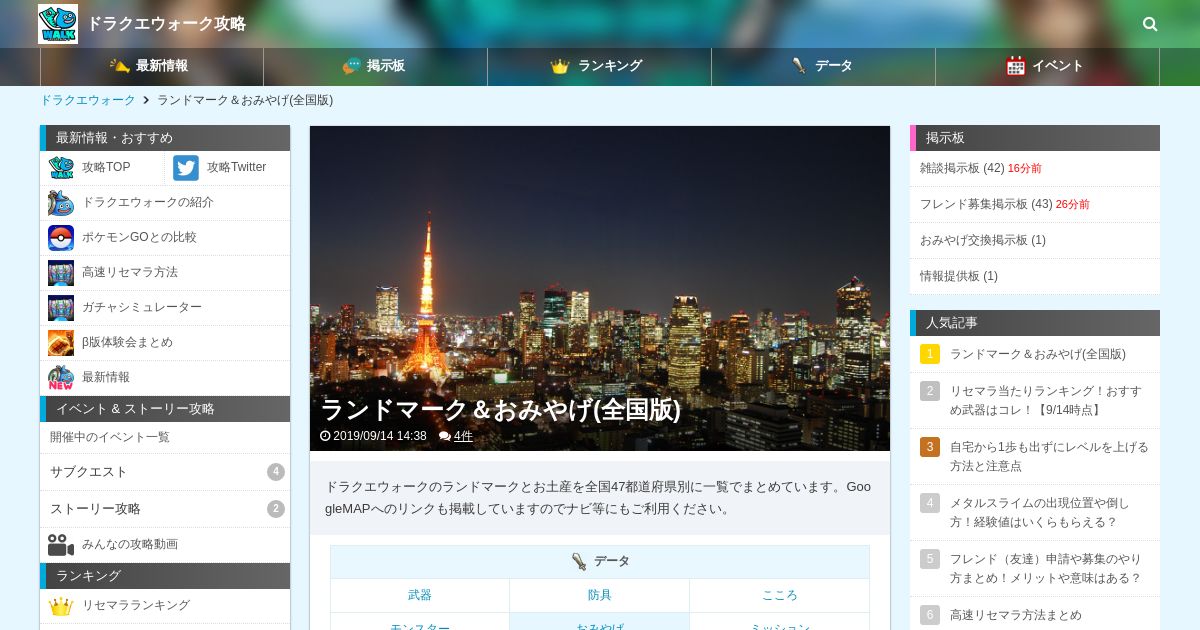This screenshot has width=1200, height=630.
Task: Click ドラクエウォーク breadcrumb link
Action: (x=88, y=100)
